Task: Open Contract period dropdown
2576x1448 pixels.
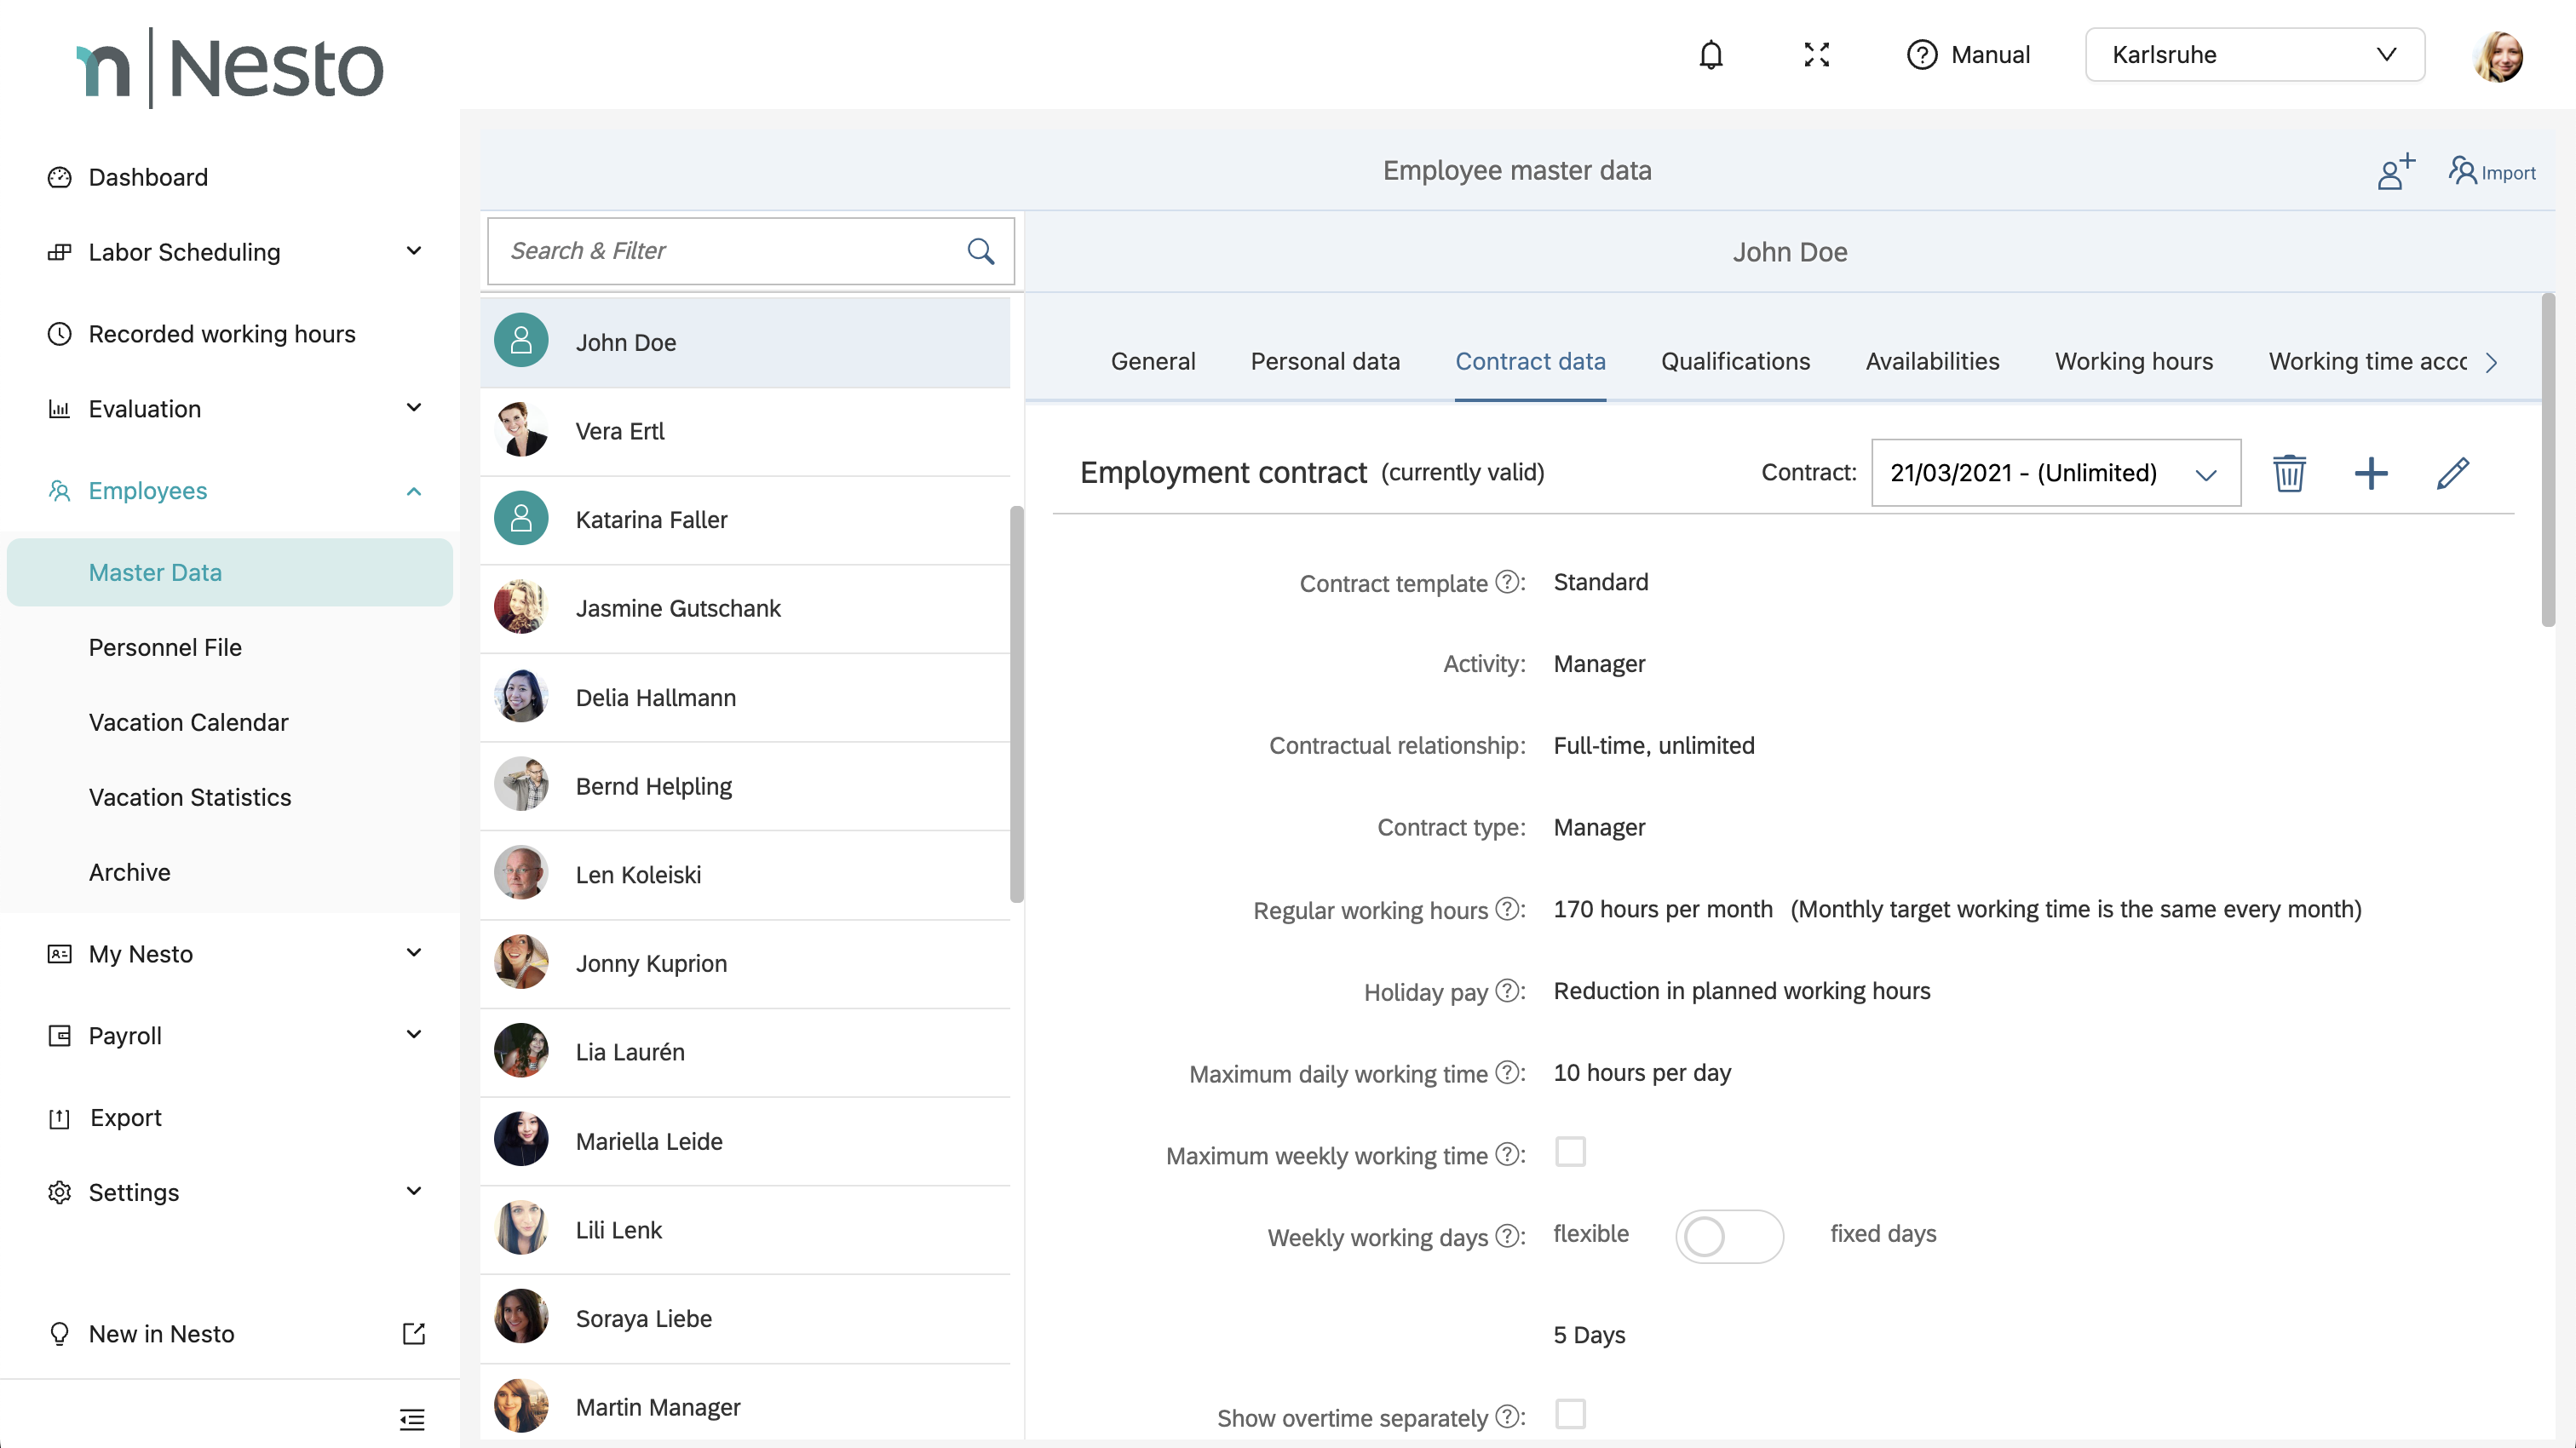Action: [2055, 473]
